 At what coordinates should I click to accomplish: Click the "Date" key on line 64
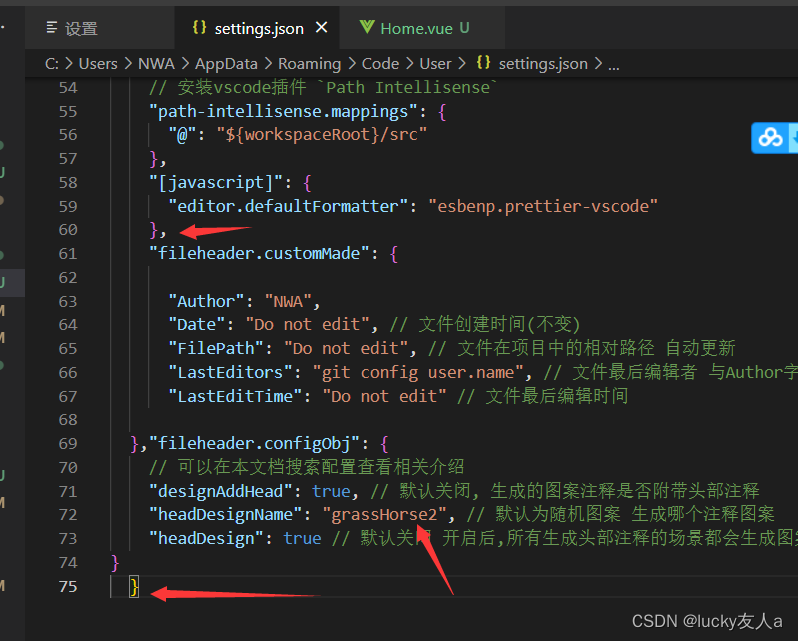pos(197,325)
